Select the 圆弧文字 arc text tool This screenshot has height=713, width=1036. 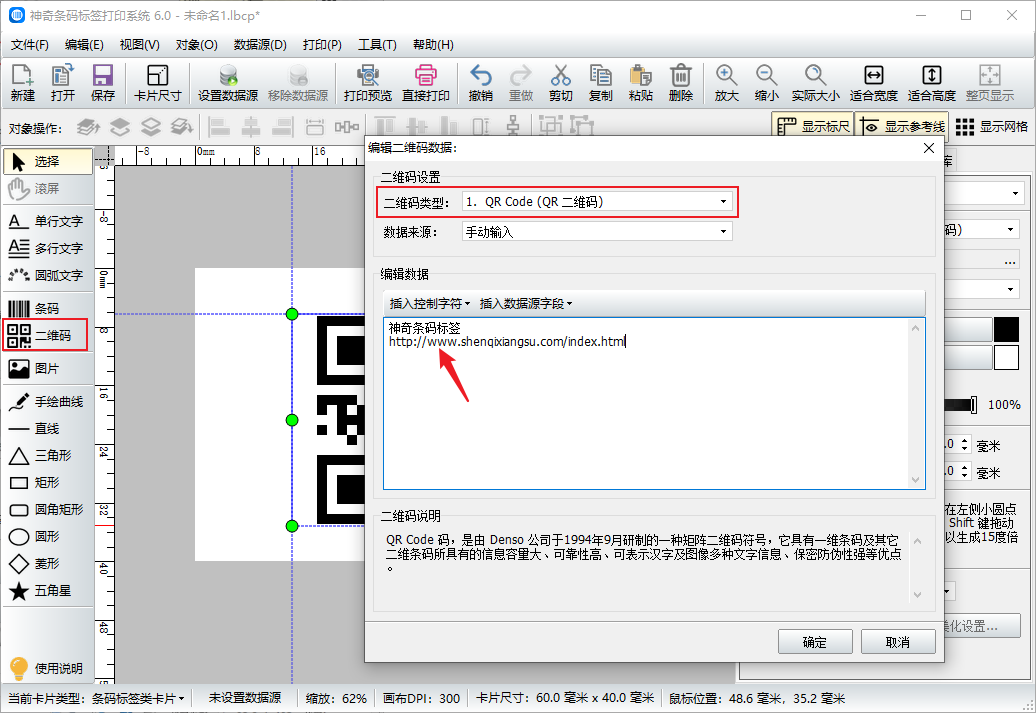pos(48,275)
